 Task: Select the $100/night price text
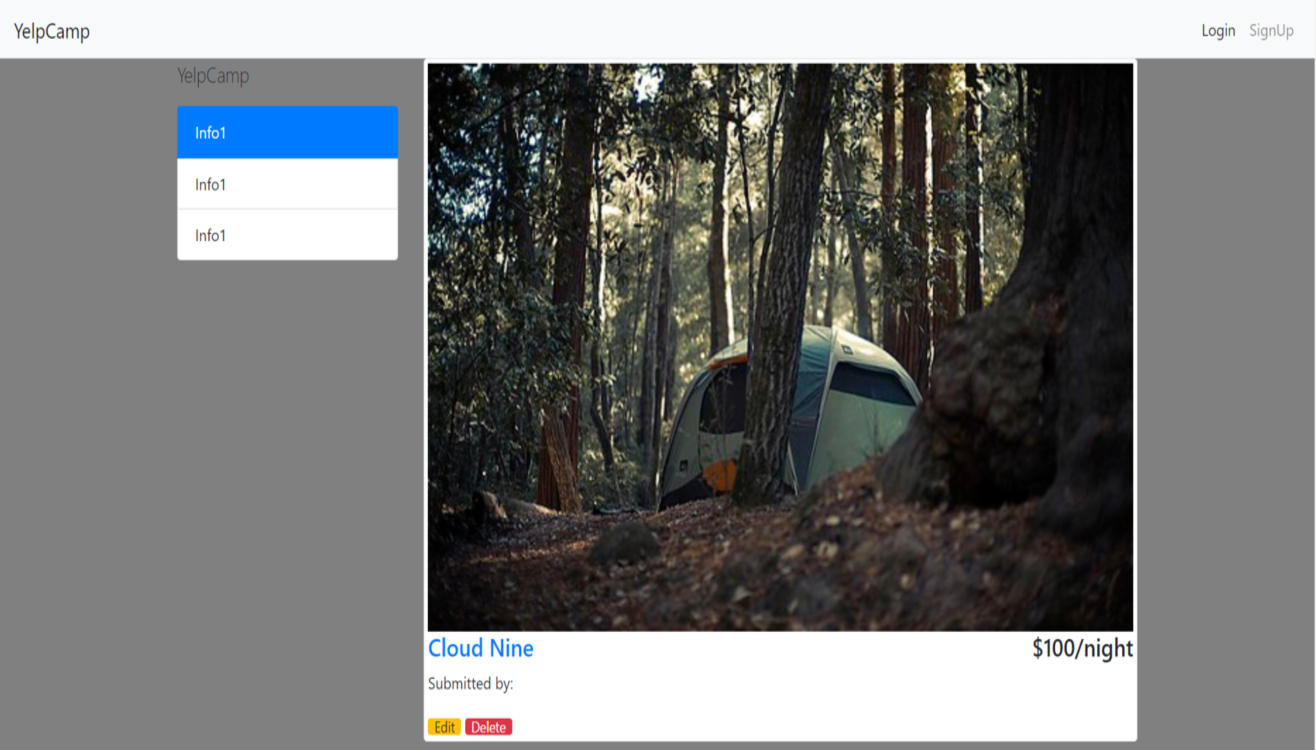(x=1082, y=649)
